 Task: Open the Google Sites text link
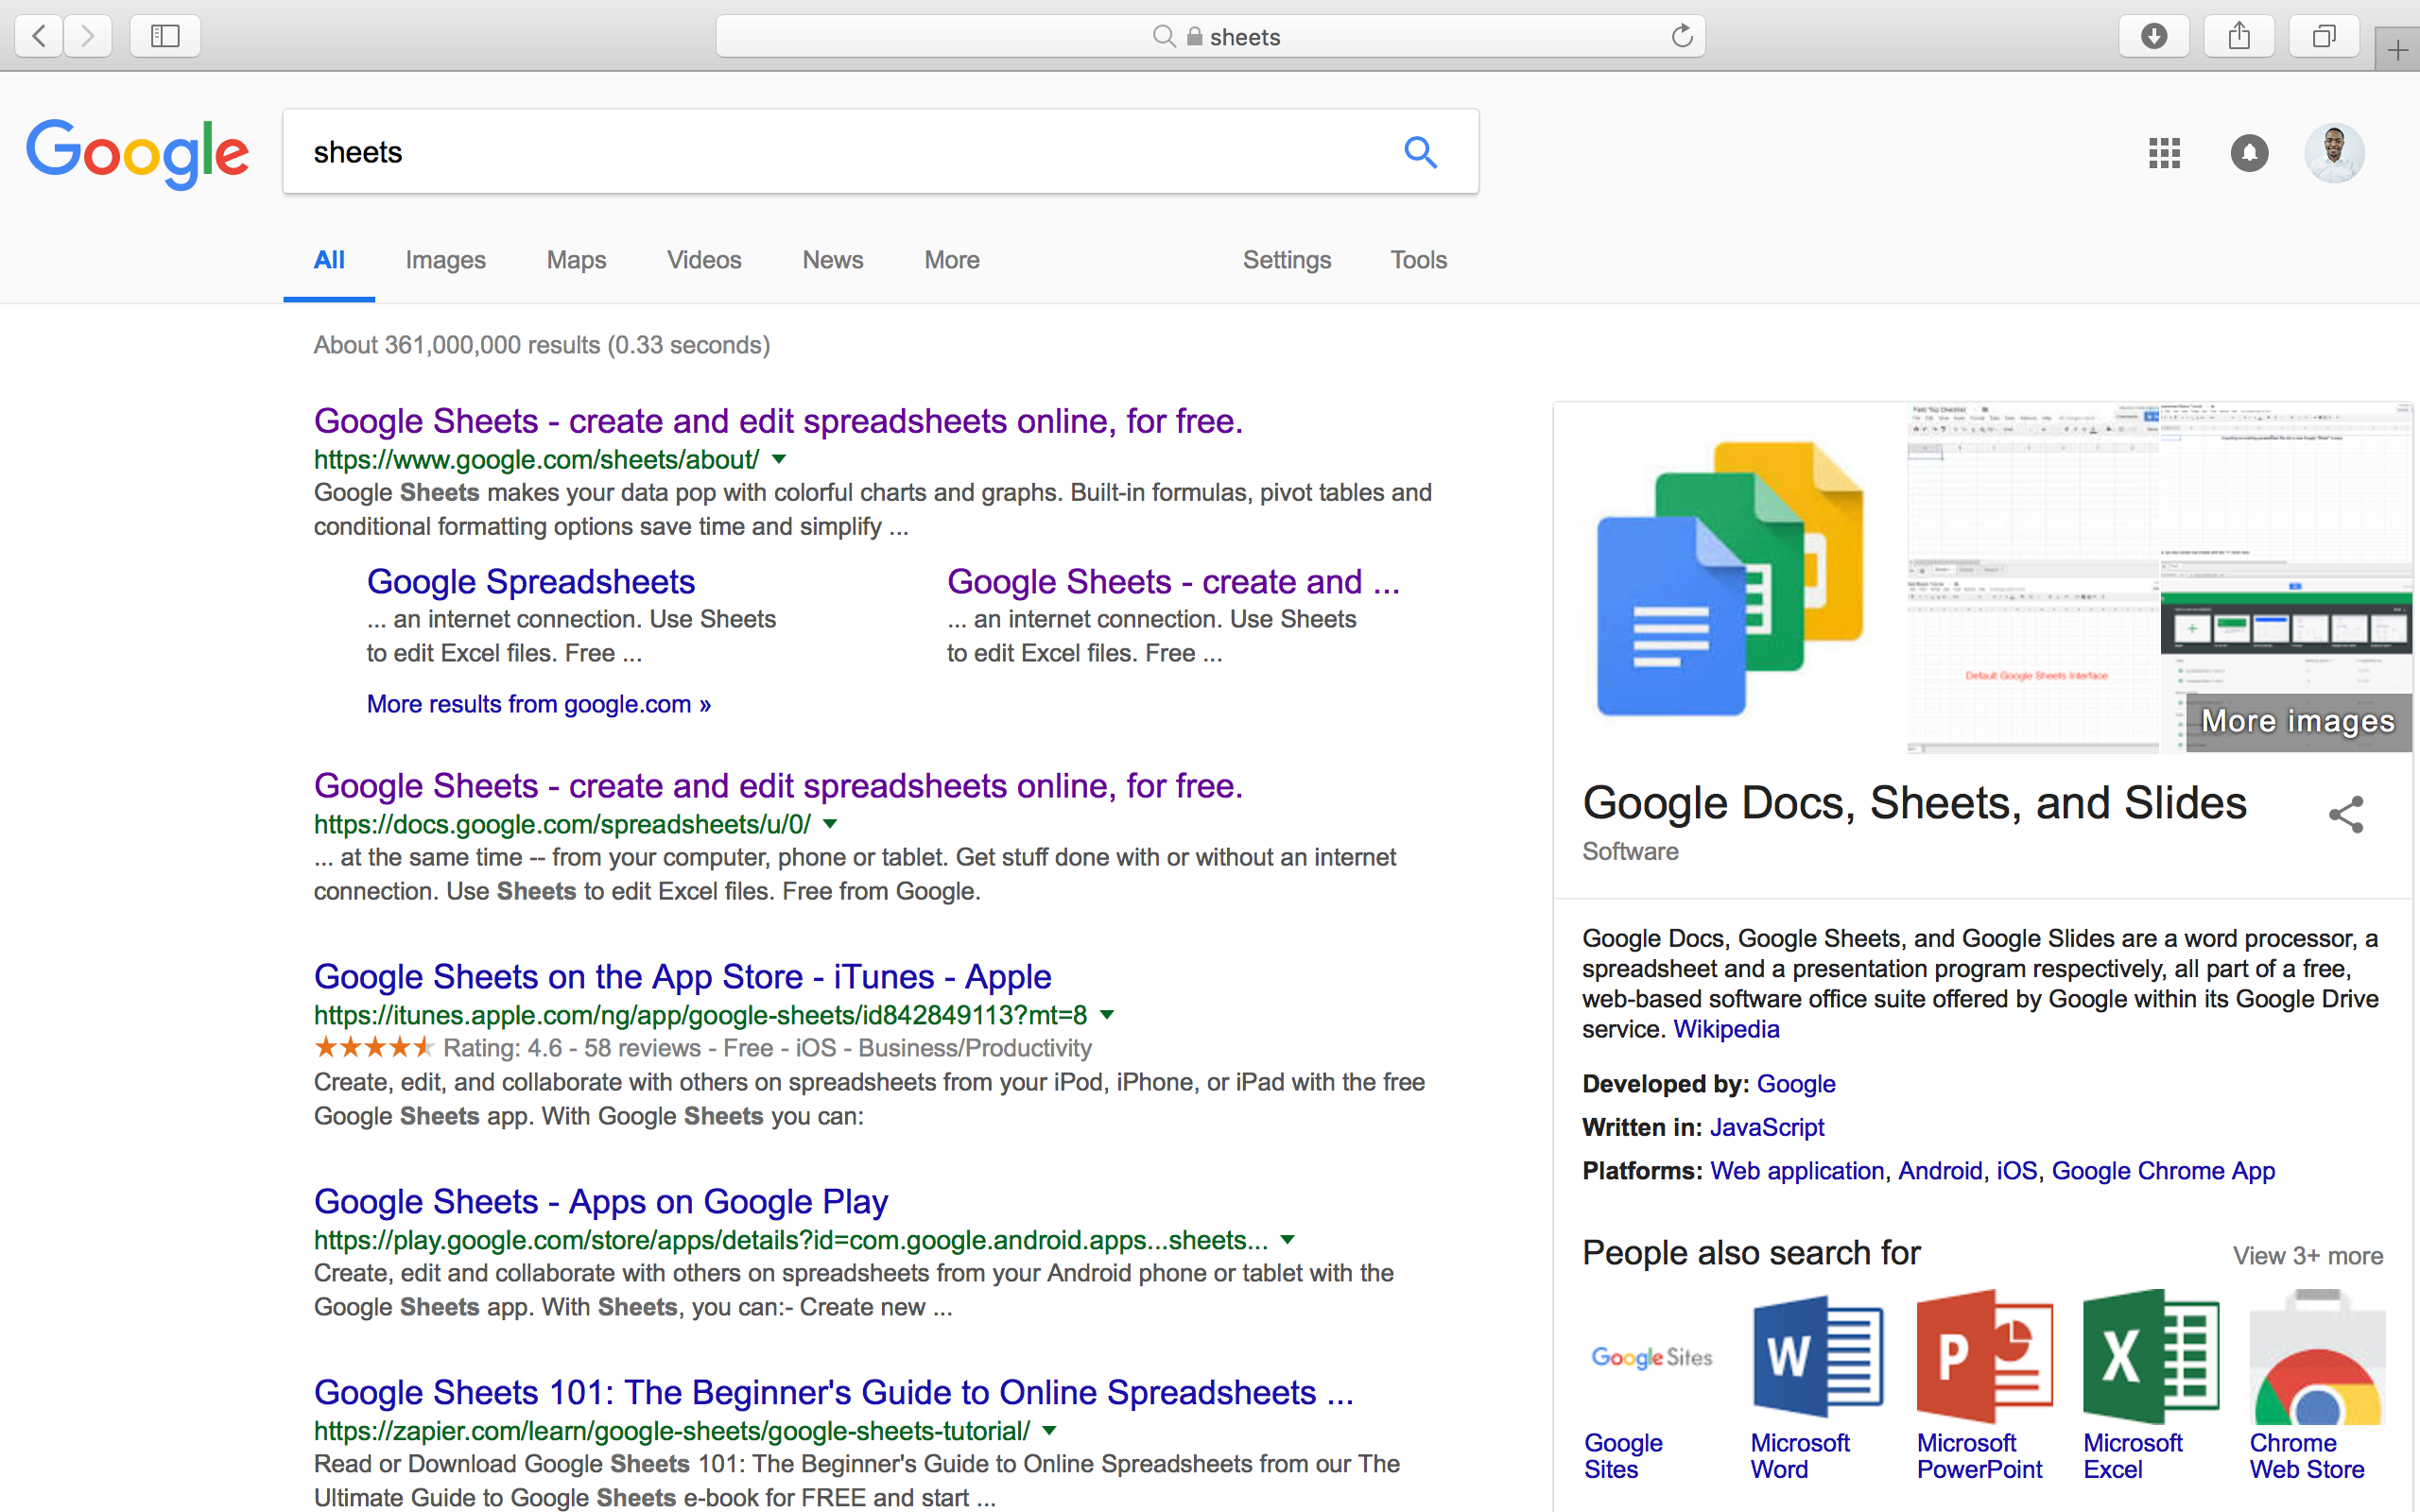1623,1456
